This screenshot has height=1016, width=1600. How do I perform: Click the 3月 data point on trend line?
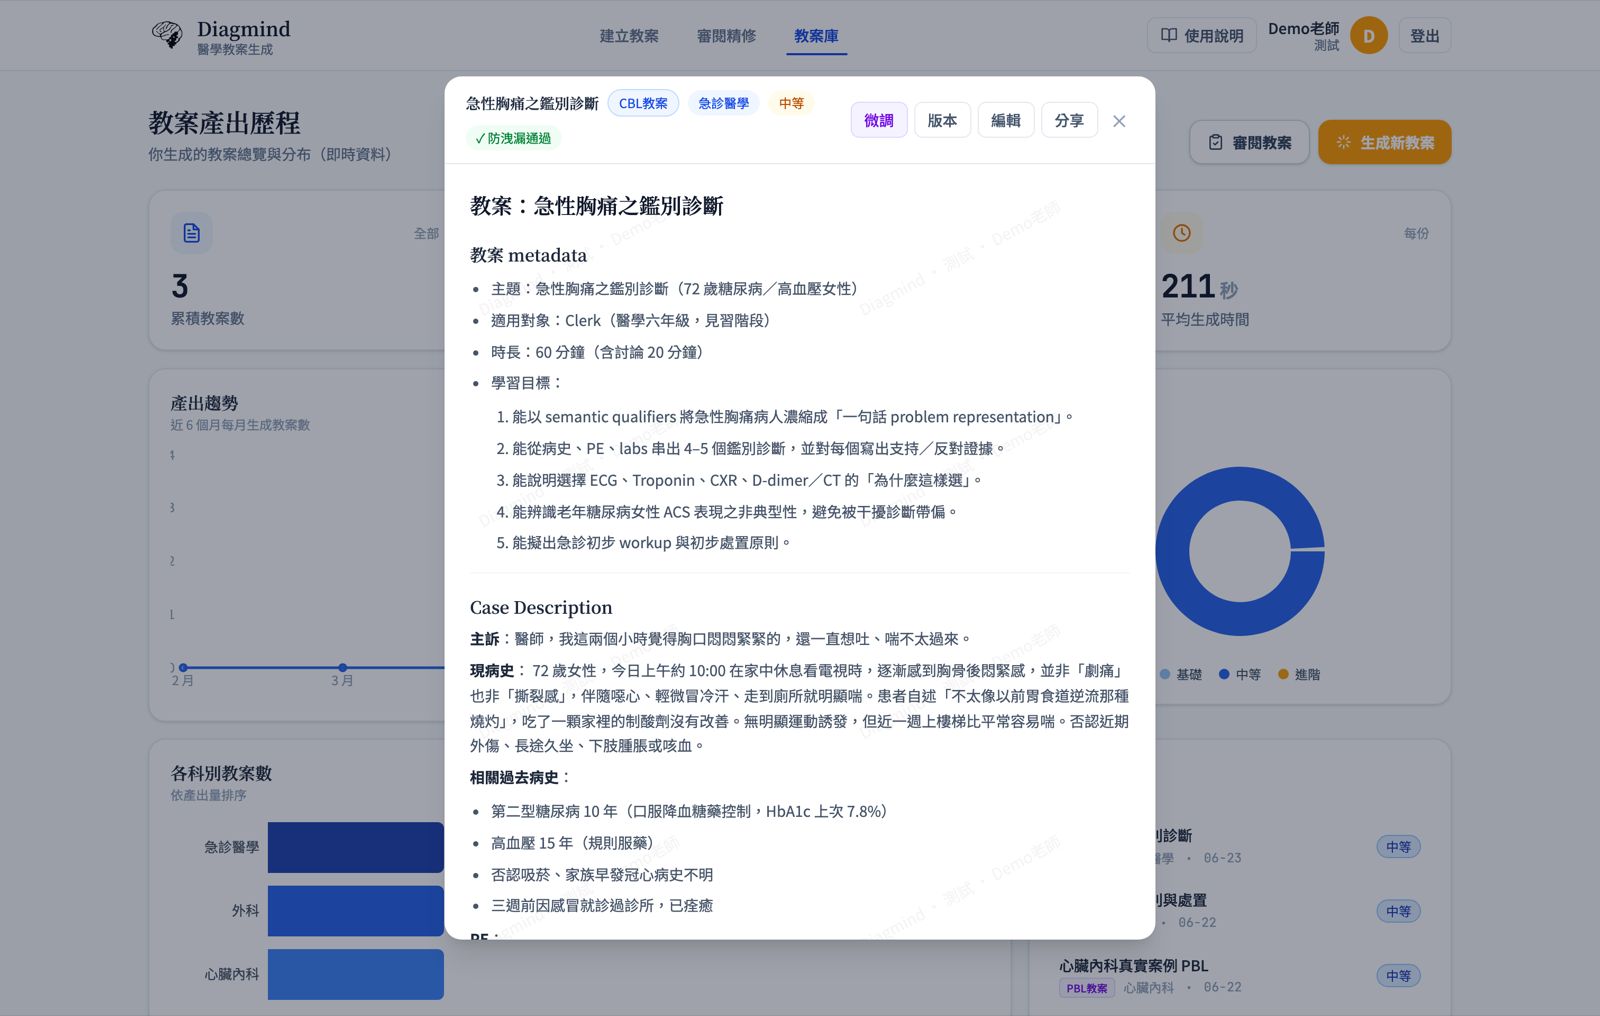(343, 667)
